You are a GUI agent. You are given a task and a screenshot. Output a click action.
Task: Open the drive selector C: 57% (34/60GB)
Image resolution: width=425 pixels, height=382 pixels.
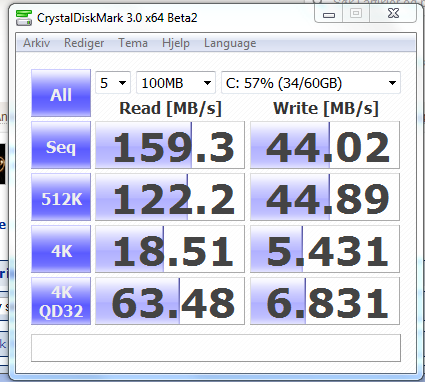pos(311,83)
